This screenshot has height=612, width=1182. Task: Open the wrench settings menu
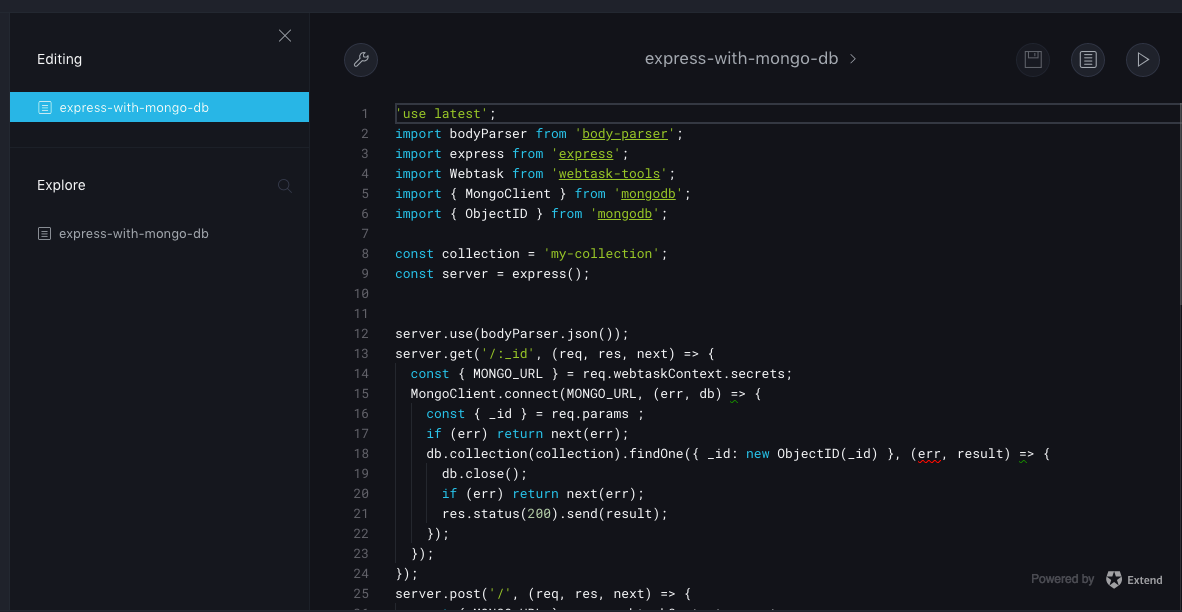point(361,60)
